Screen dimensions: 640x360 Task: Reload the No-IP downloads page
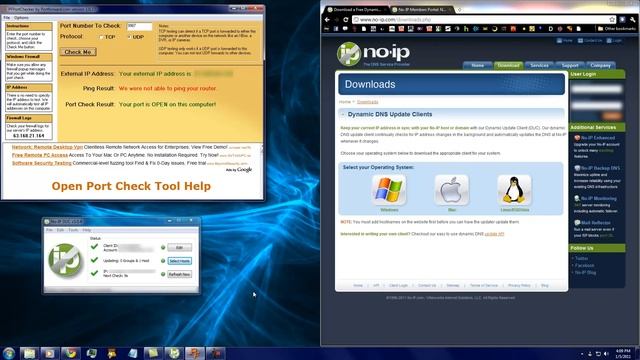coord(346,20)
